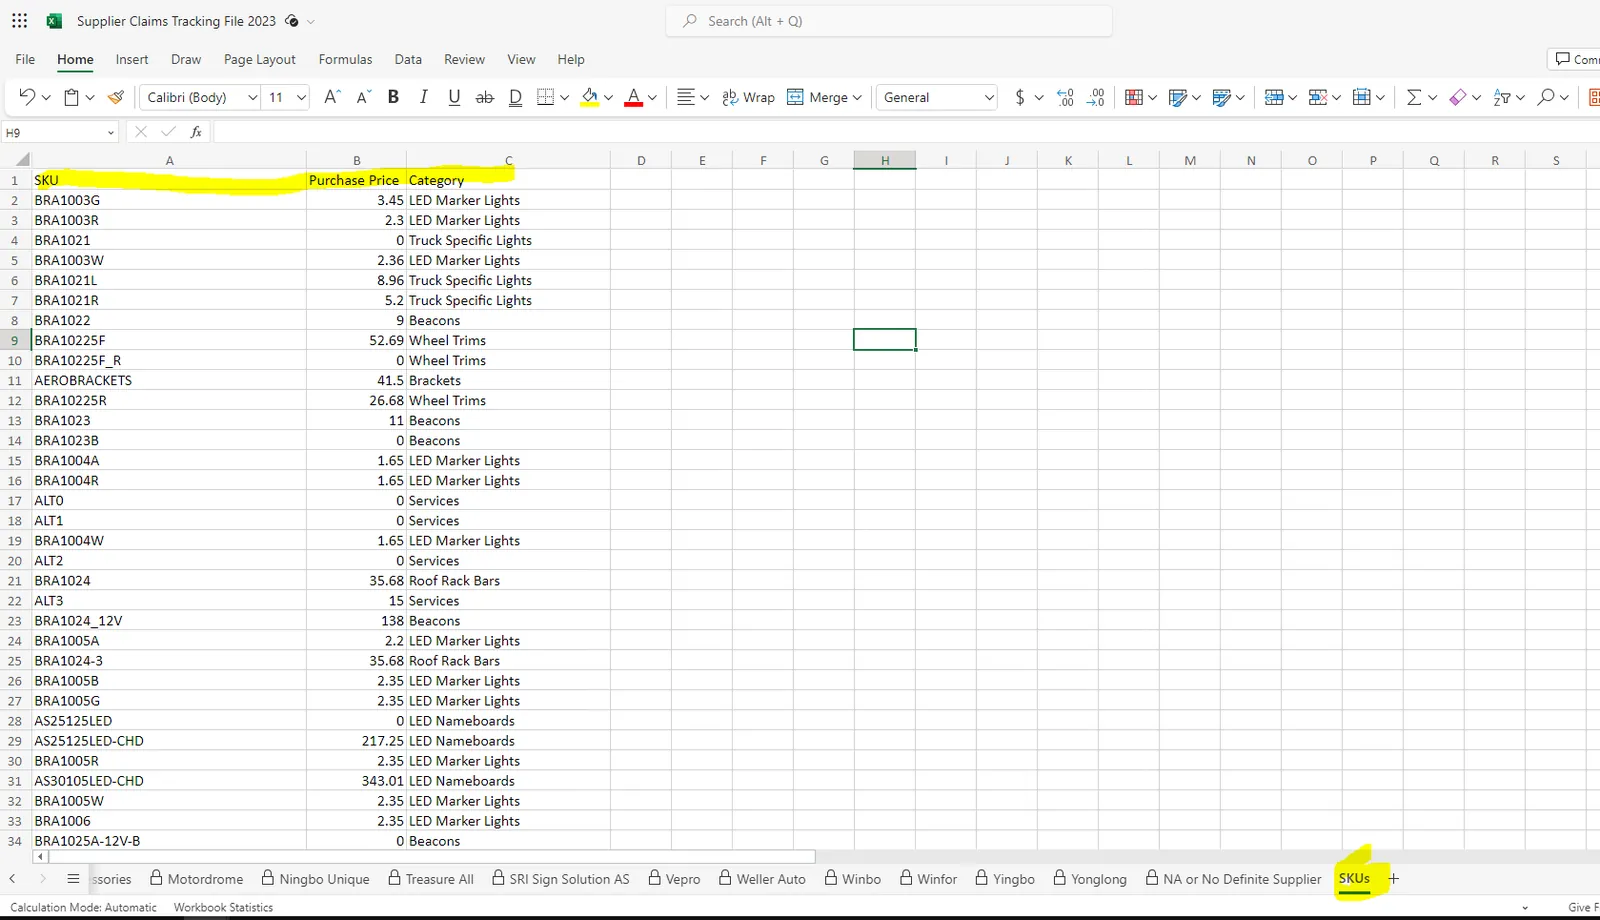Increase font size with large A icon
This screenshot has height=920, width=1600.
click(x=333, y=97)
